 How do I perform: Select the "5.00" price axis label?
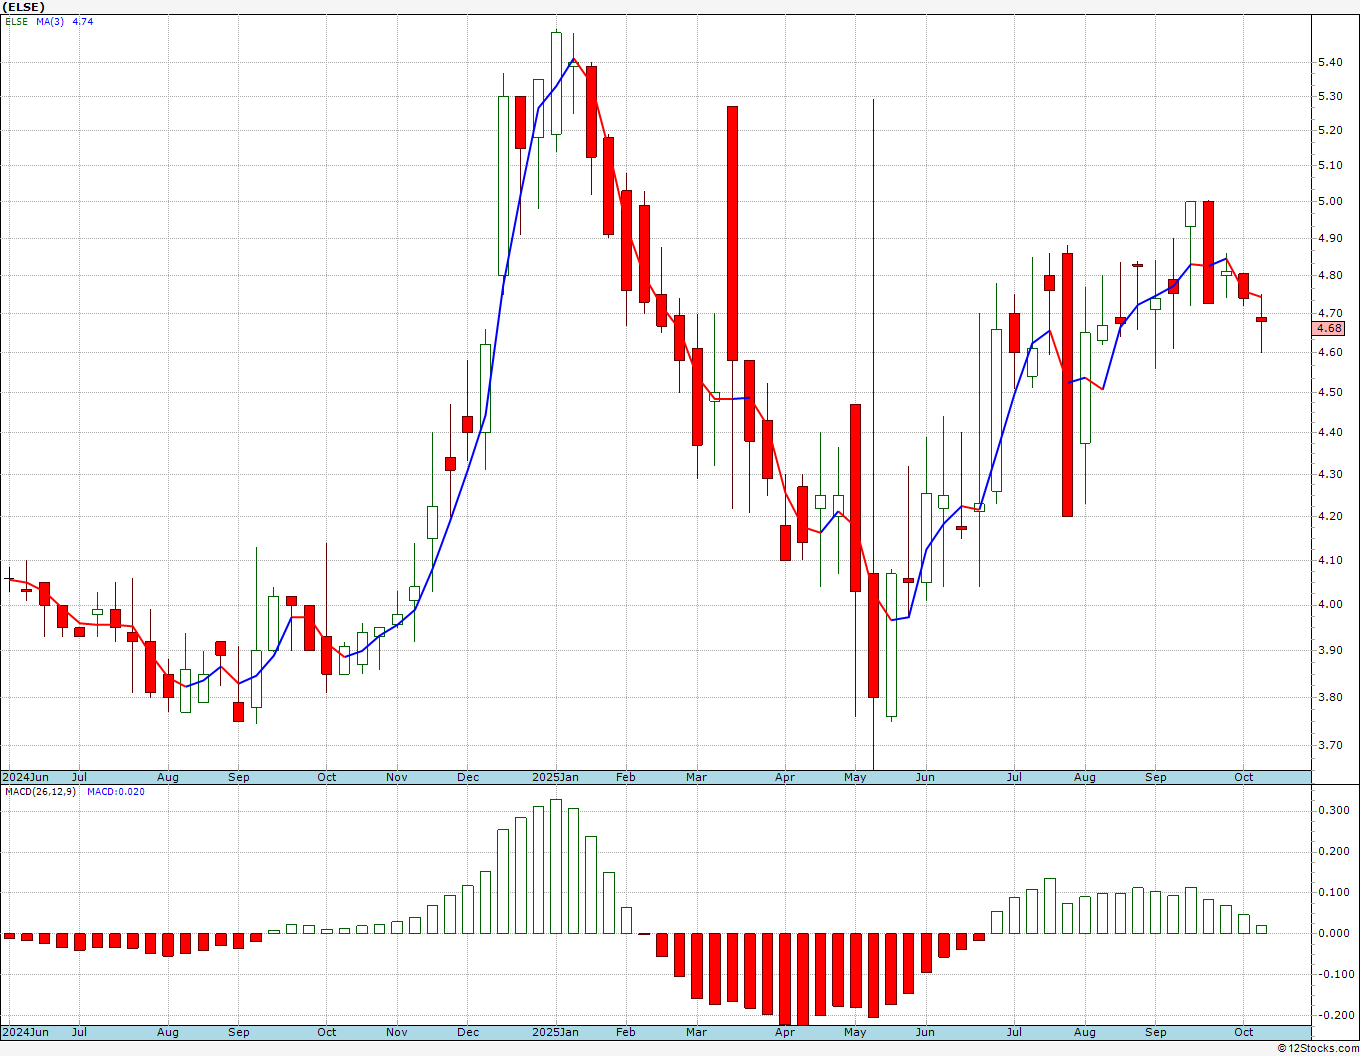pos(1330,201)
